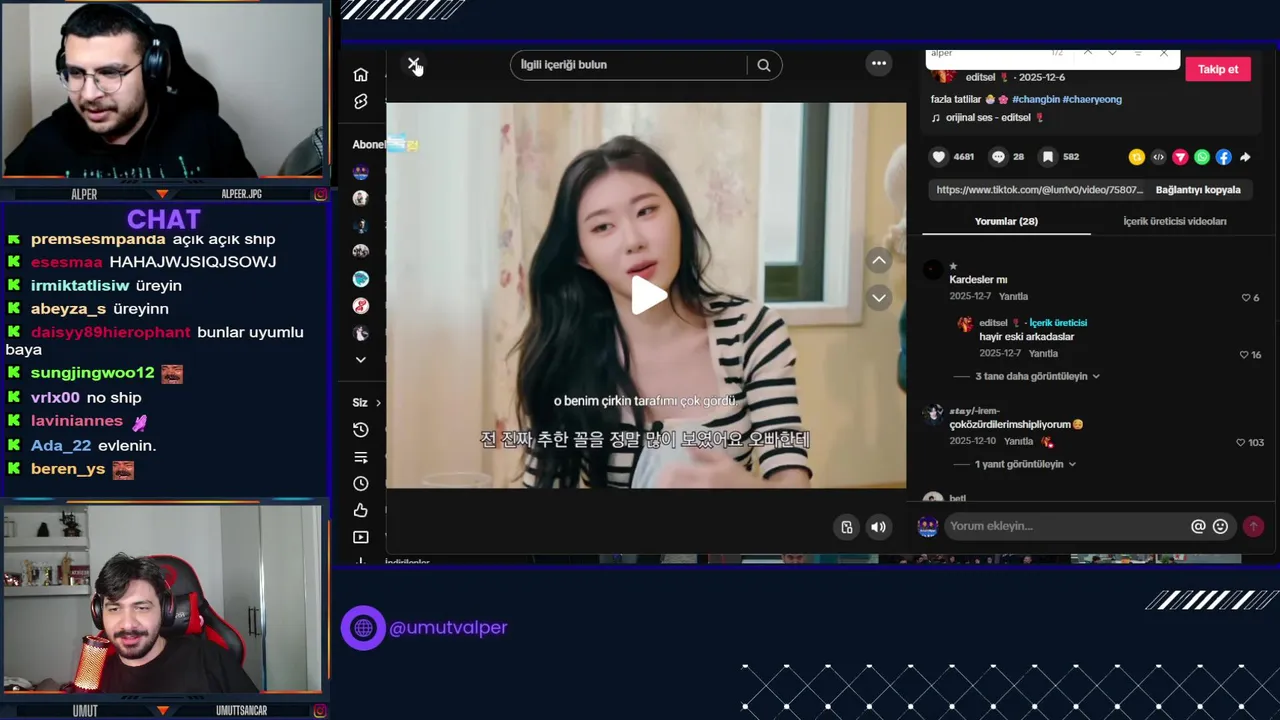This screenshot has height=720, width=1280.
Task: Reply to the Kardesler mı comment
Action: [1014, 296]
